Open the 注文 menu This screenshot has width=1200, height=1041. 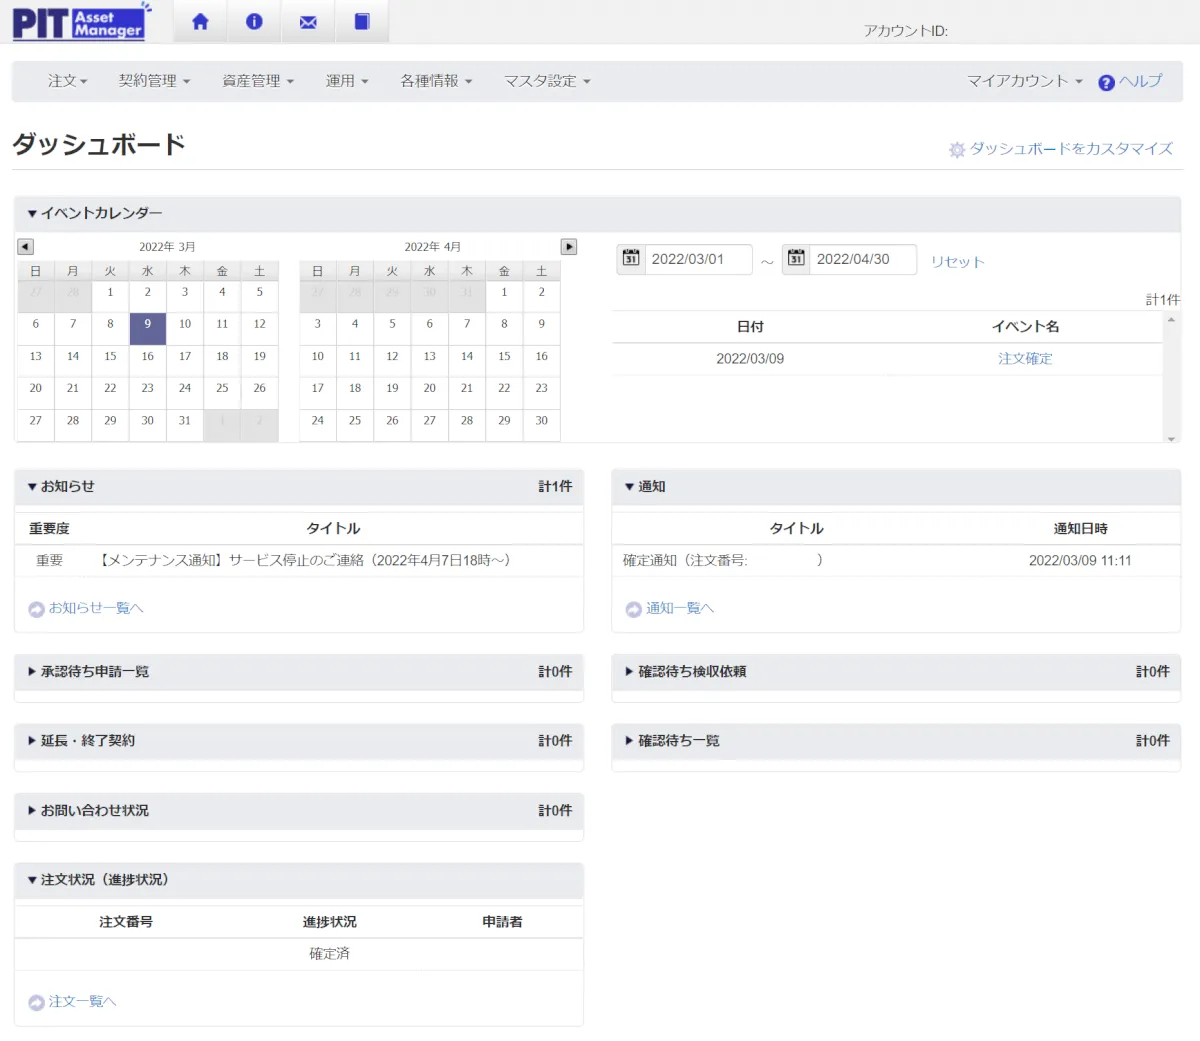pyautogui.click(x=67, y=81)
